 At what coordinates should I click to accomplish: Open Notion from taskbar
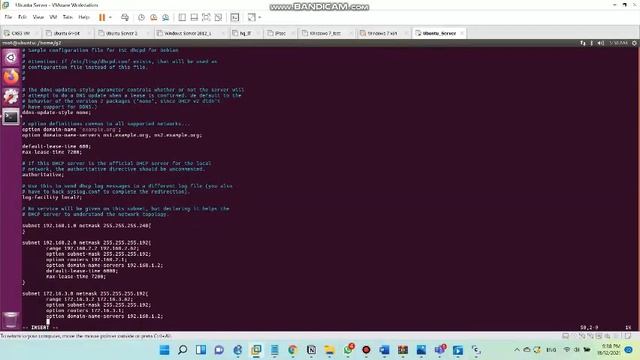(311, 350)
